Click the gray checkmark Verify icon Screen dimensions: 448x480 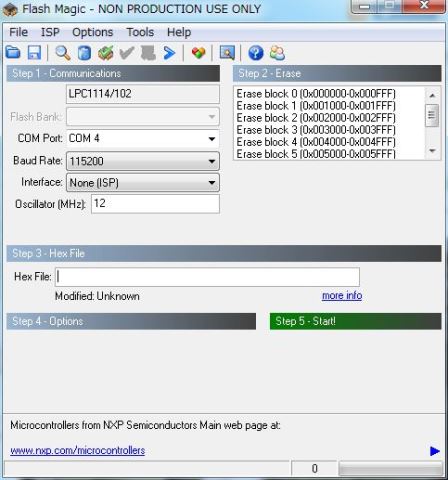127,53
